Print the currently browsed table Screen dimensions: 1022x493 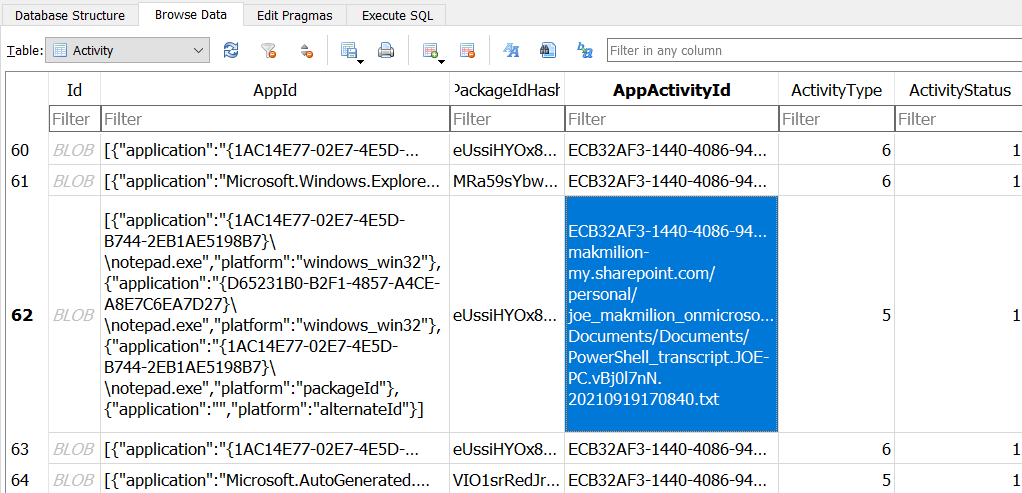pos(386,50)
